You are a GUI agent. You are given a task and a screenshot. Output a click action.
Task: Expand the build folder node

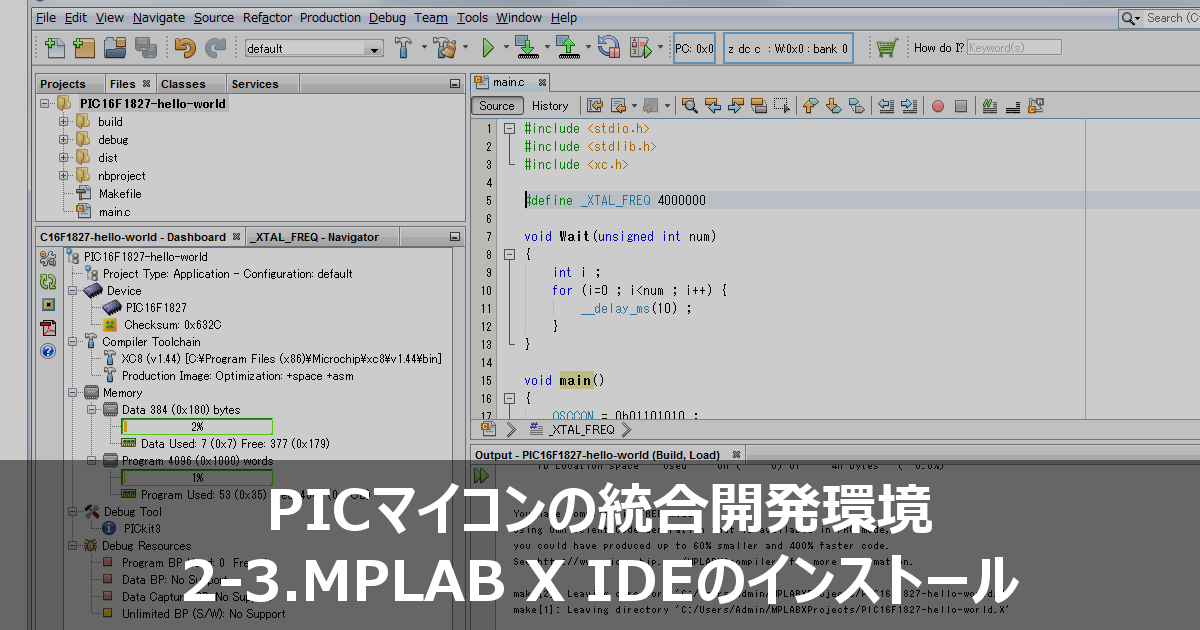coord(64,122)
